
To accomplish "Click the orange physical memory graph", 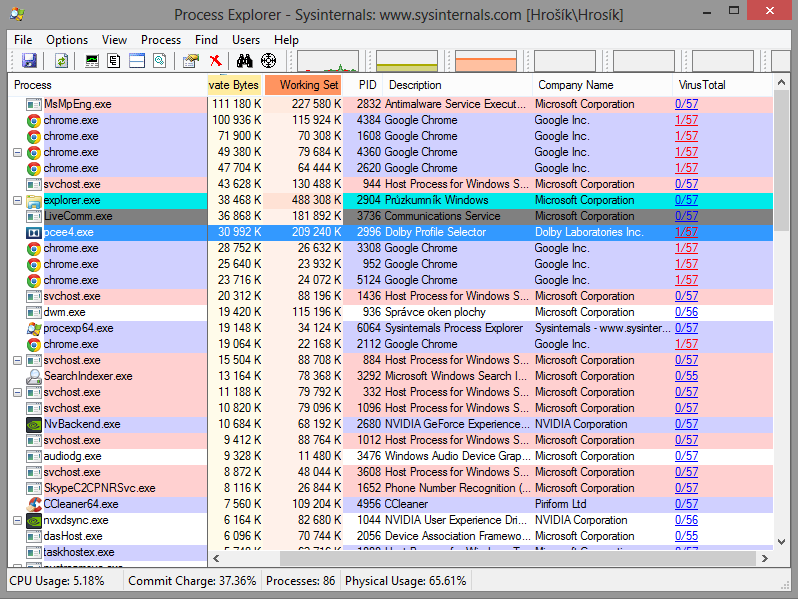I will 486,61.
